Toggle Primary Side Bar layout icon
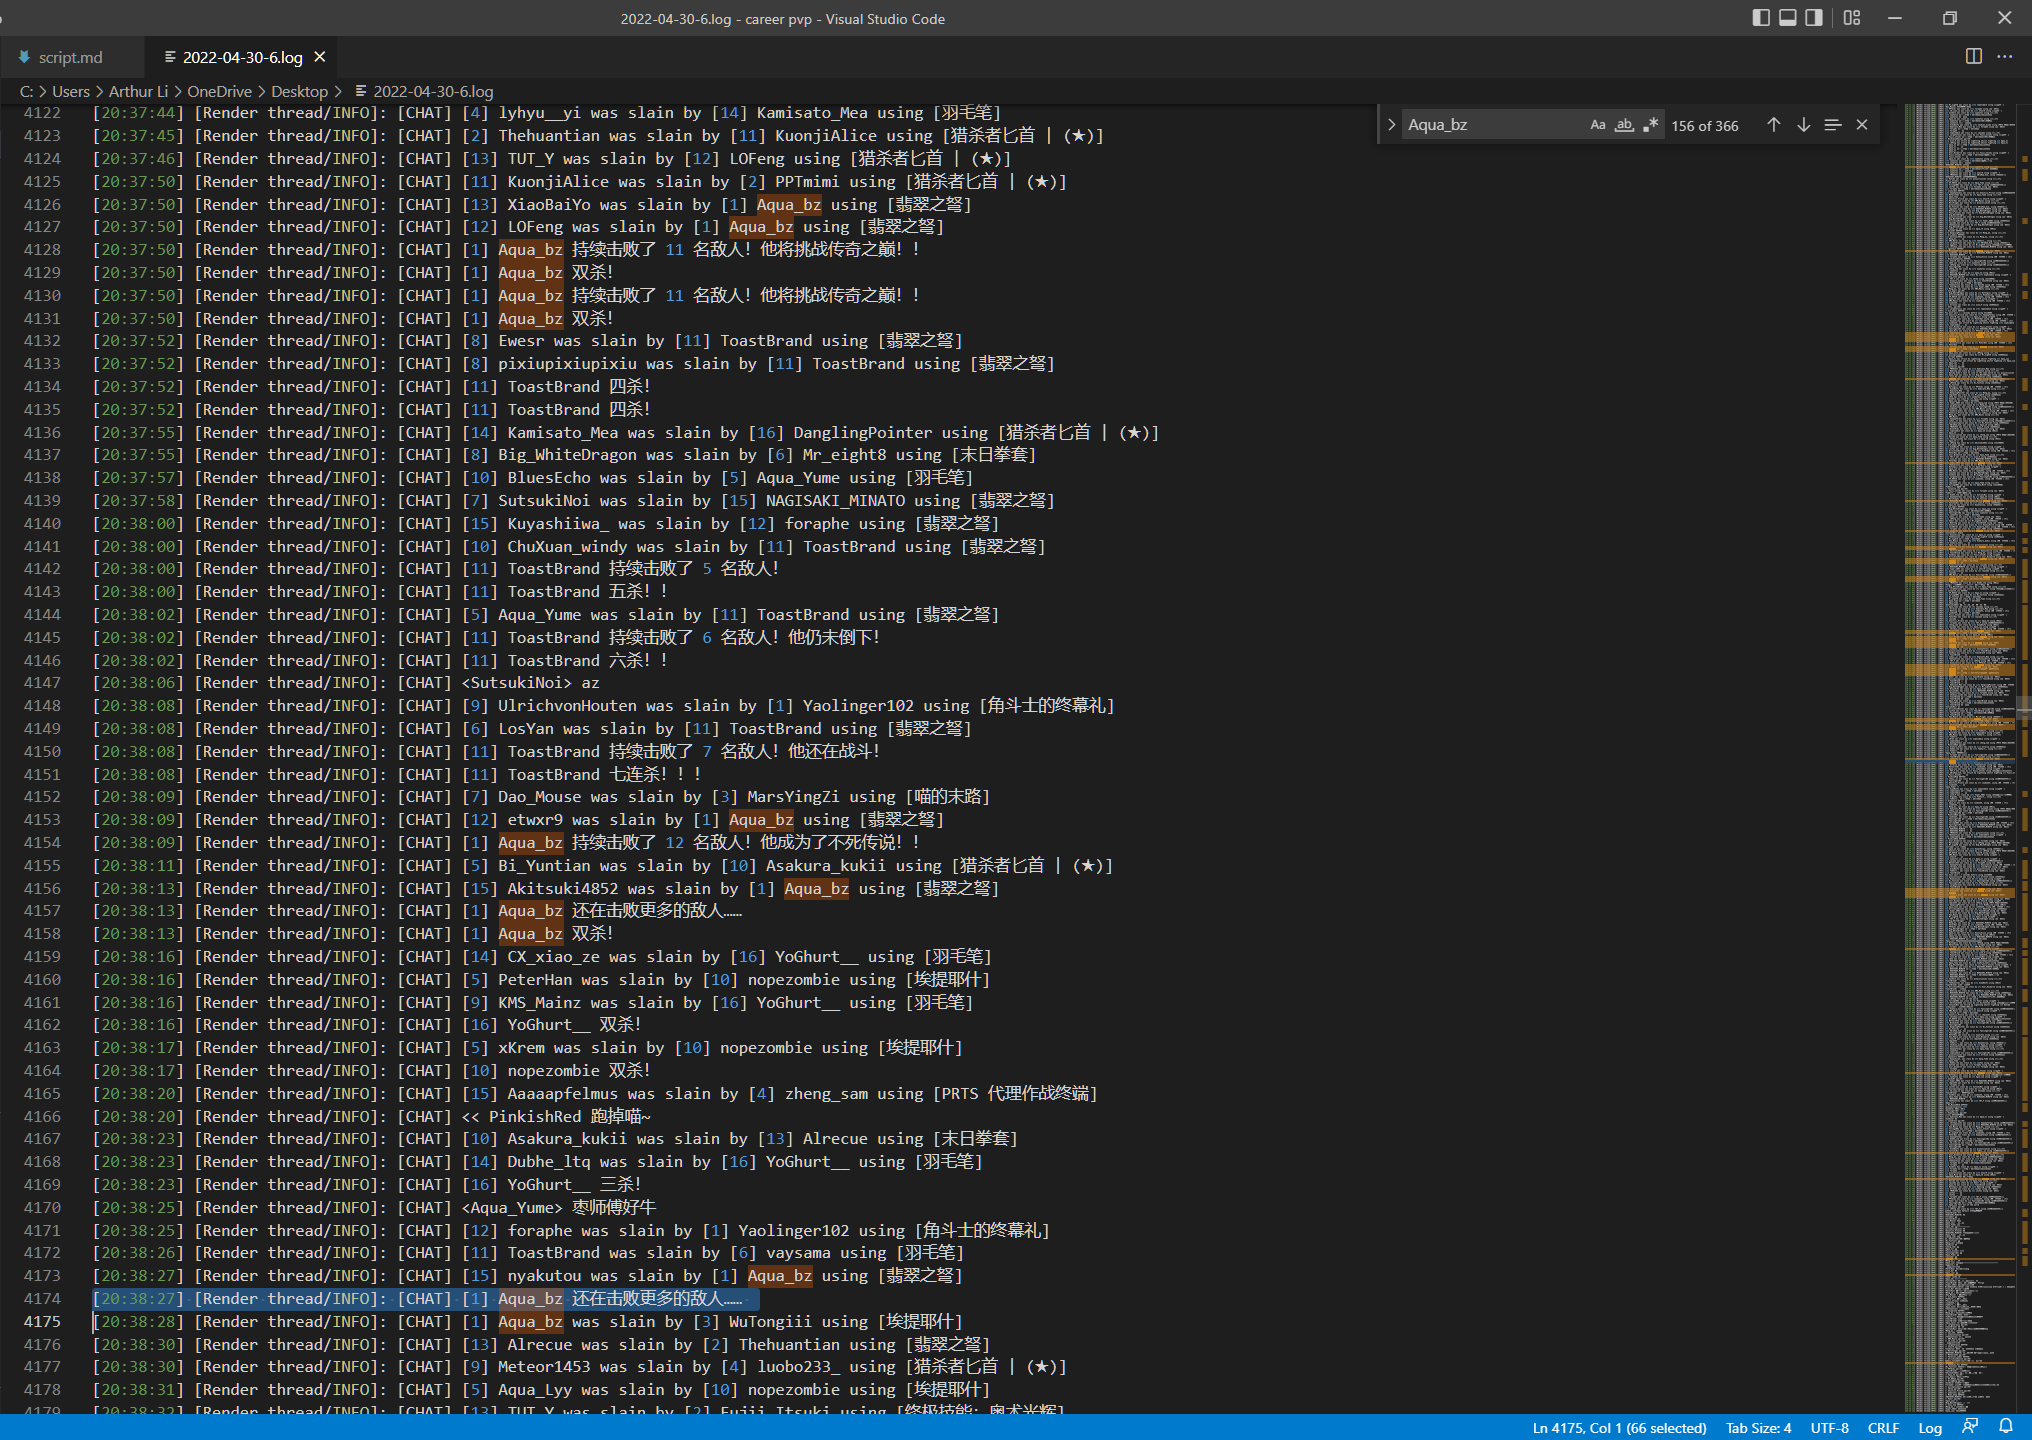Screen dimensions: 2032x1440 (x=1761, y=18)
